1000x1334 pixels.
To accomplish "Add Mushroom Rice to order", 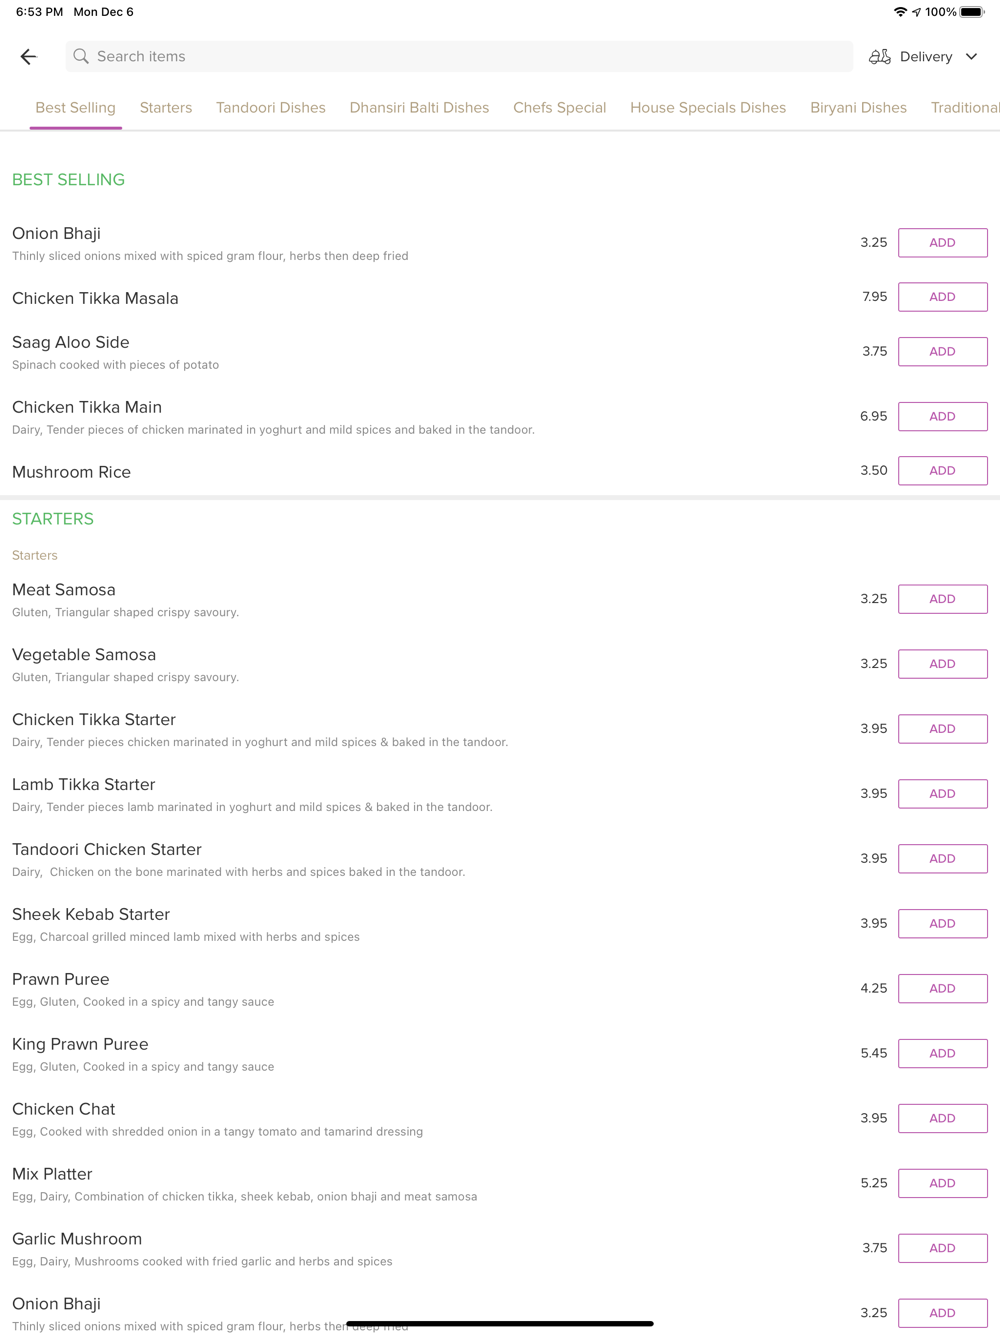I will click(942, 471).
